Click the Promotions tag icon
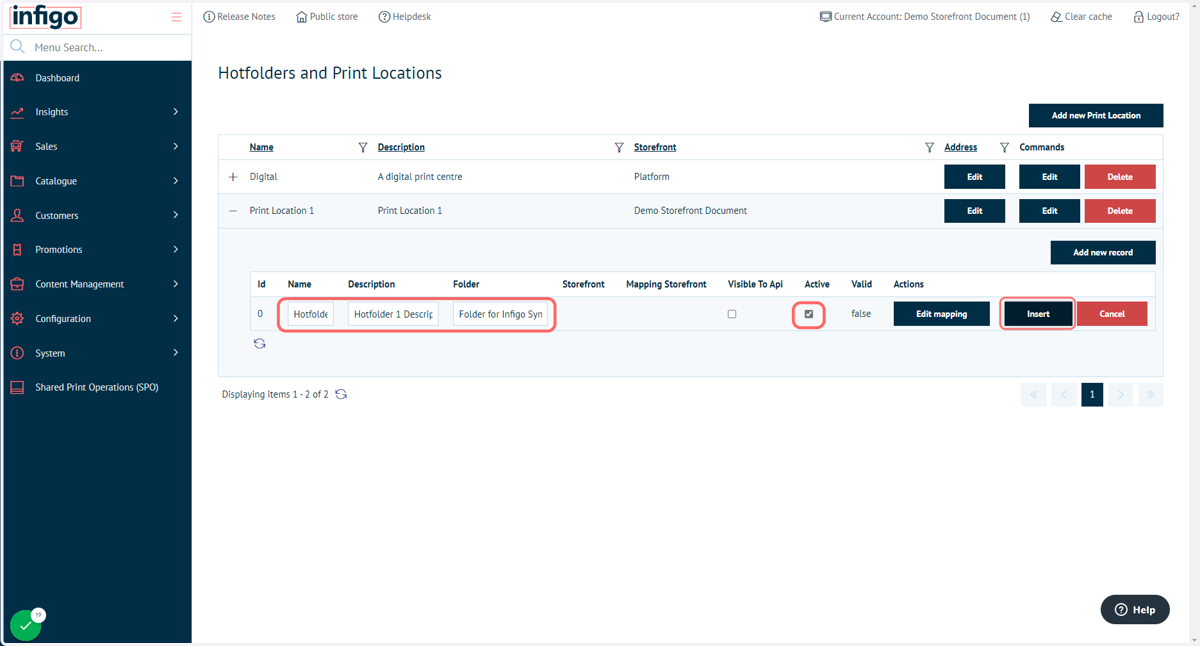1200x646 pixels. pyautogui.click(x=17, y=250)
